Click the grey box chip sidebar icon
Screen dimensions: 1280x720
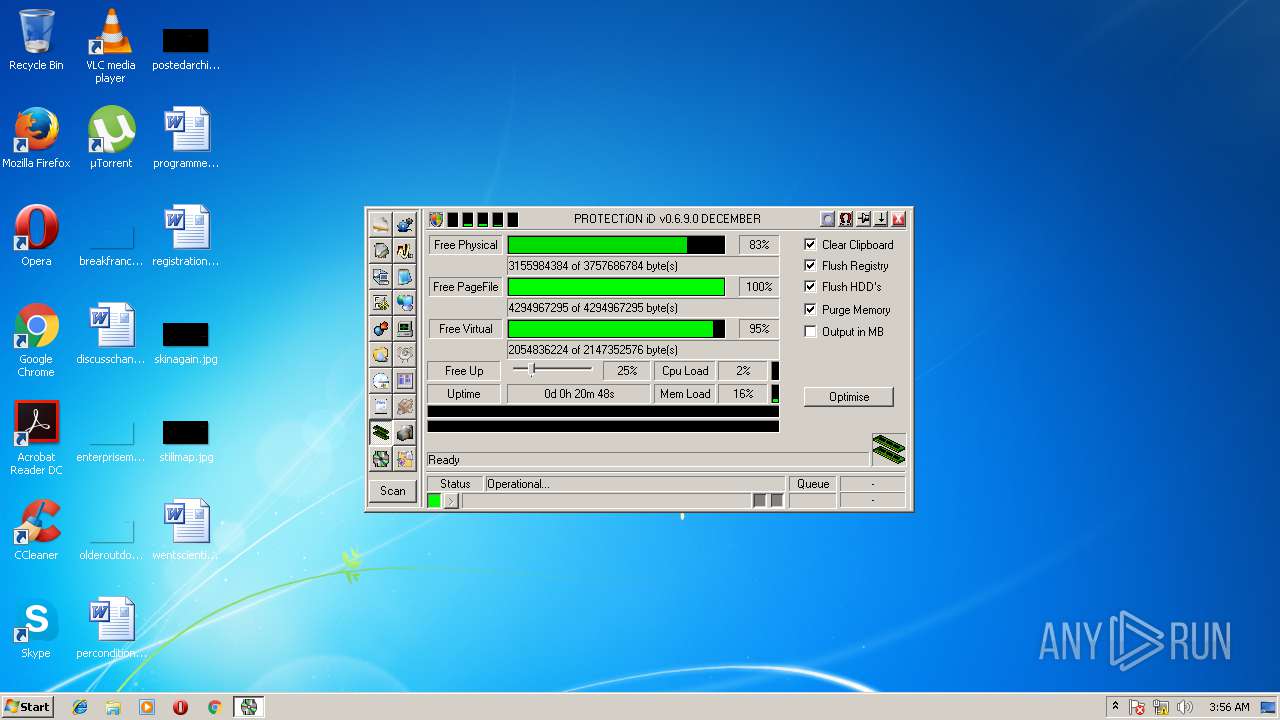[405, 432]
